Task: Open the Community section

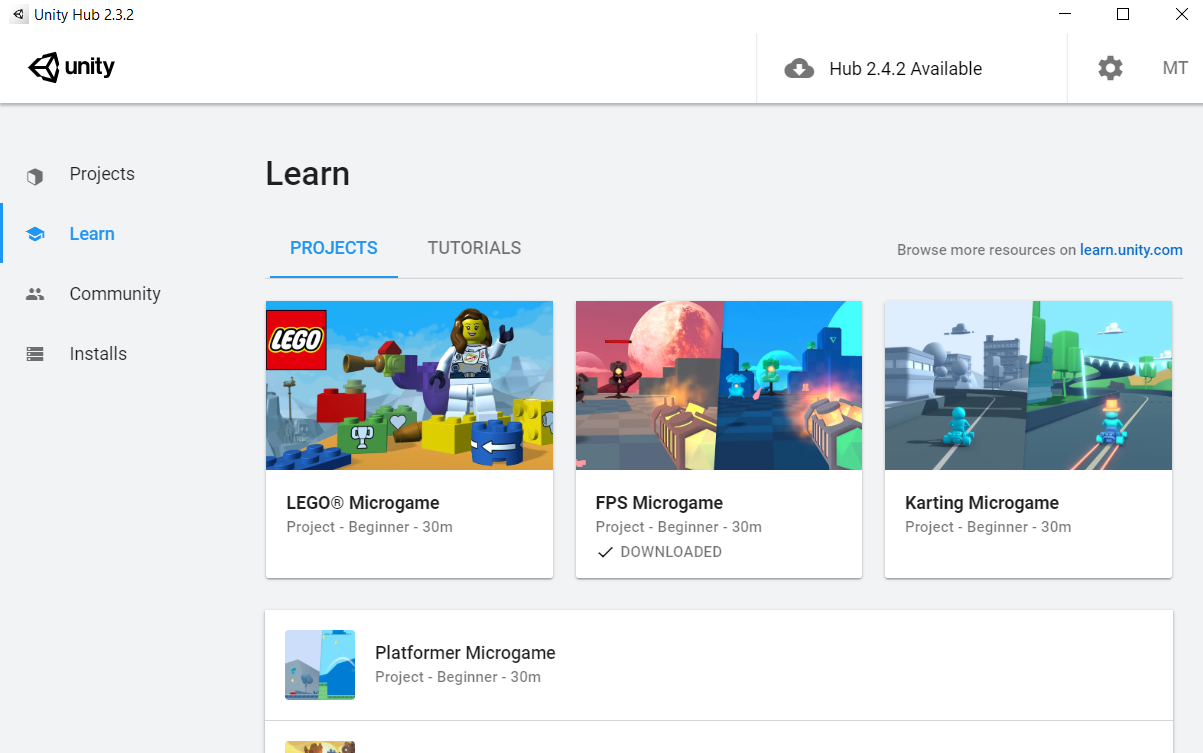Action: point(115,294)
